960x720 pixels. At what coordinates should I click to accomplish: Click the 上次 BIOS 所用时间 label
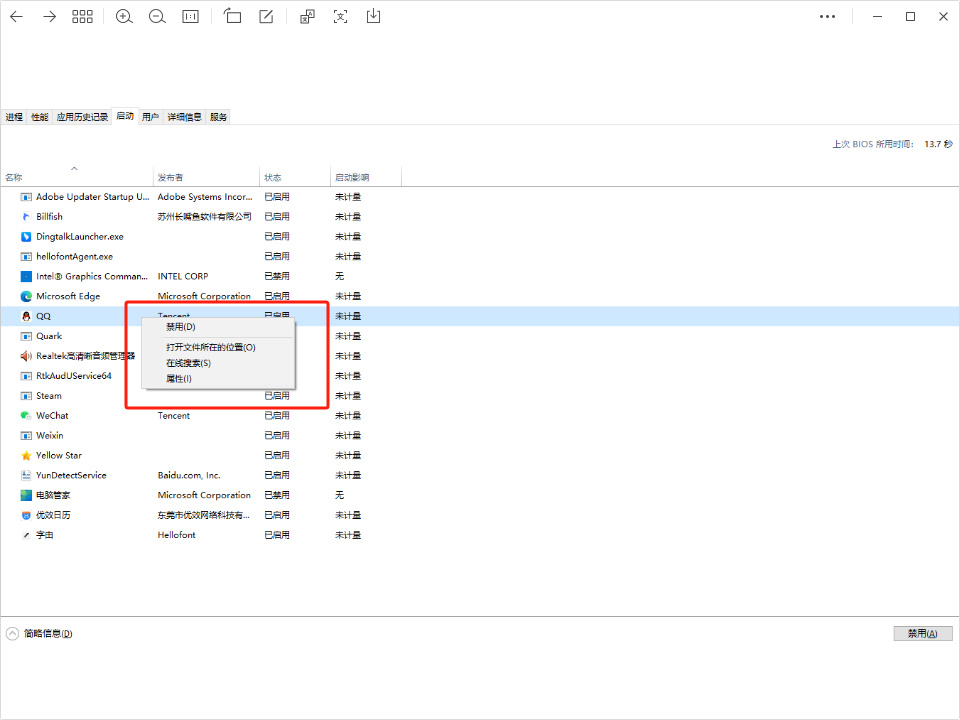872,144
